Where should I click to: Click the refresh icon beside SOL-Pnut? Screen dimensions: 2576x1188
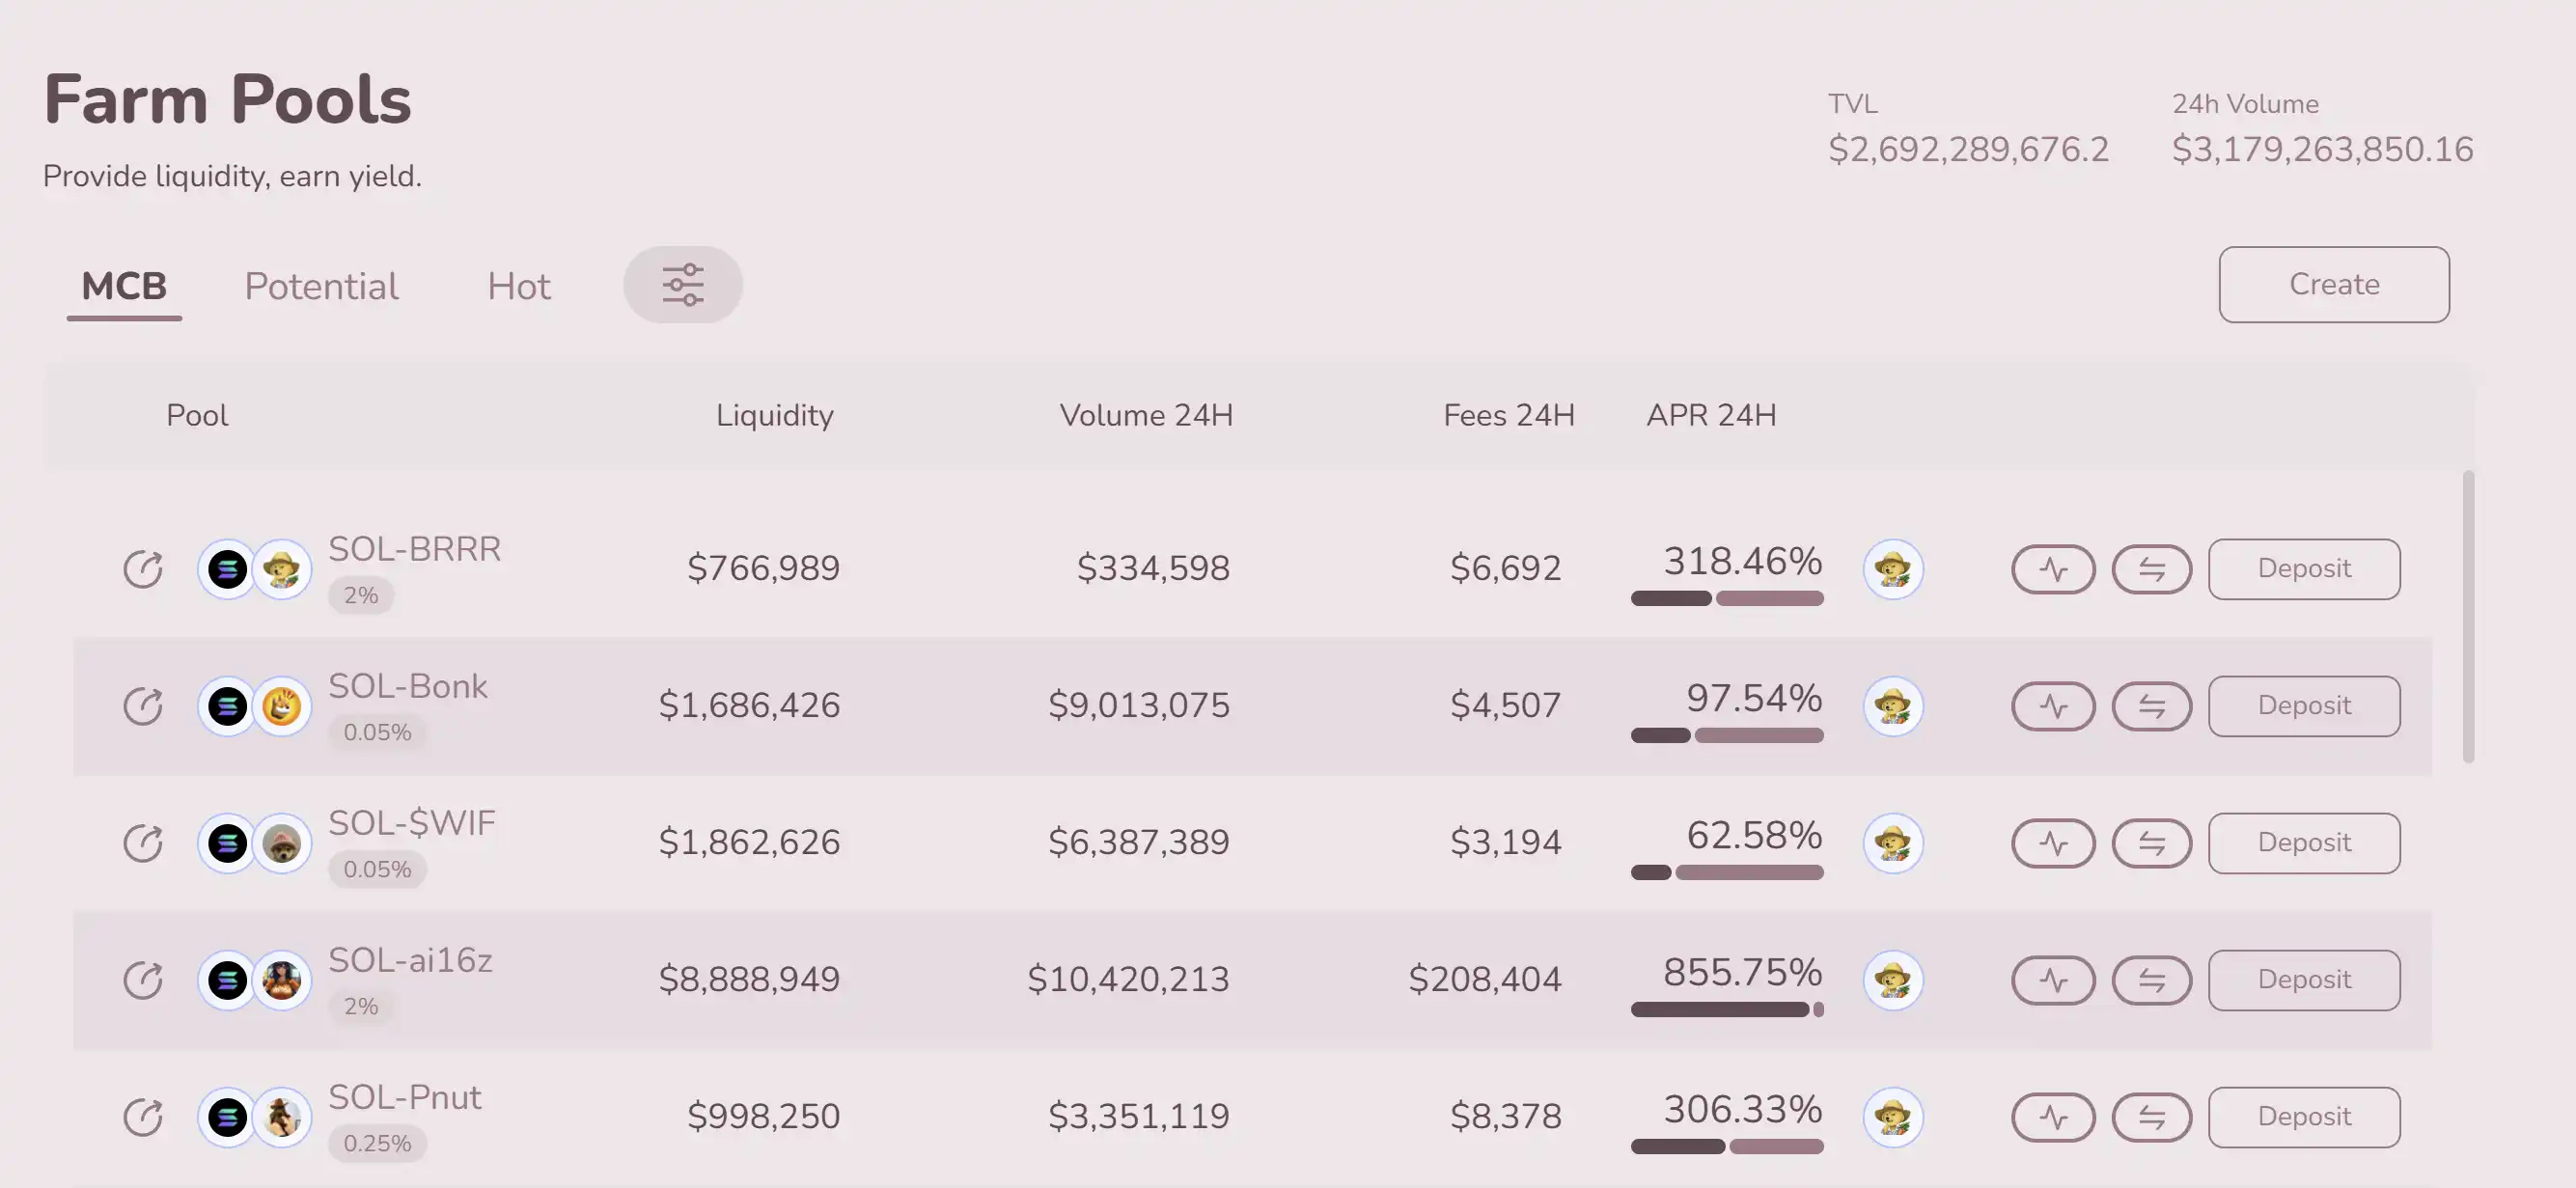tap(143, 1117)
